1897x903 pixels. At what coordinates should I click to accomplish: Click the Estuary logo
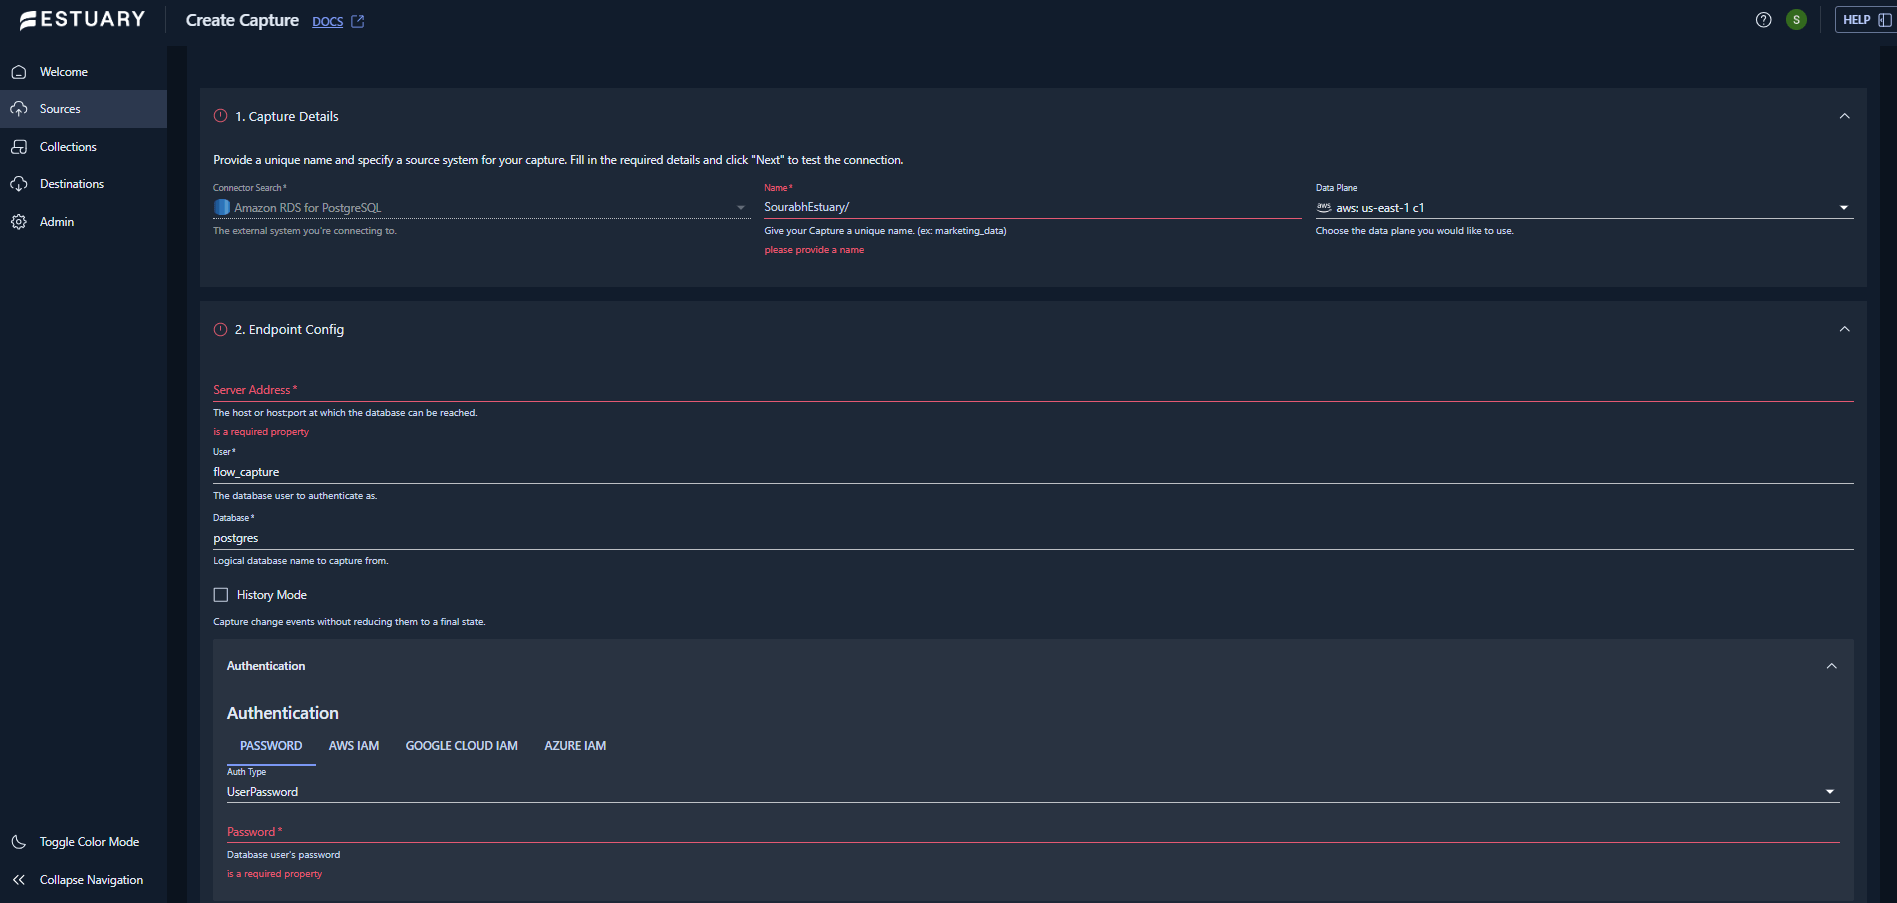coord(82,20)
